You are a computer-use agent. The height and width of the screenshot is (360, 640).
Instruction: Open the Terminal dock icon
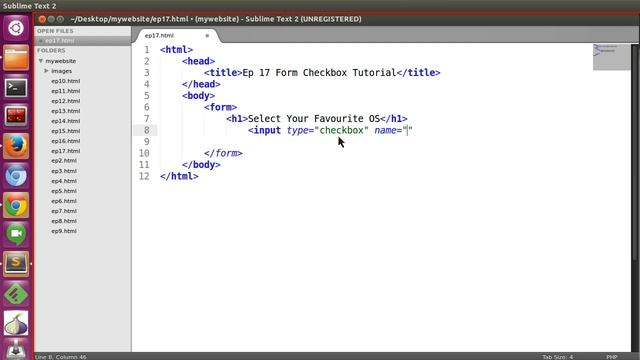tap(16, 87)
